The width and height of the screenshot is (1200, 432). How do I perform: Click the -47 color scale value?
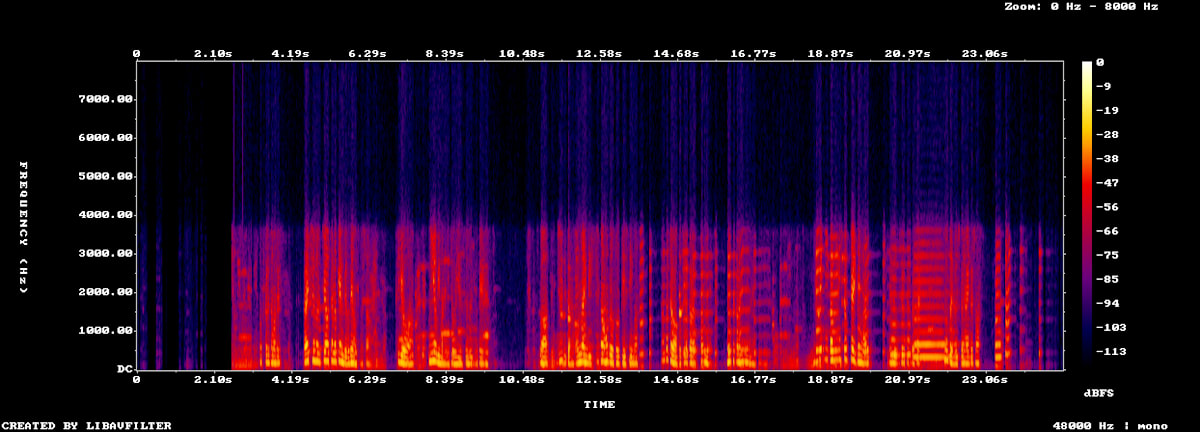point(1107,183)
